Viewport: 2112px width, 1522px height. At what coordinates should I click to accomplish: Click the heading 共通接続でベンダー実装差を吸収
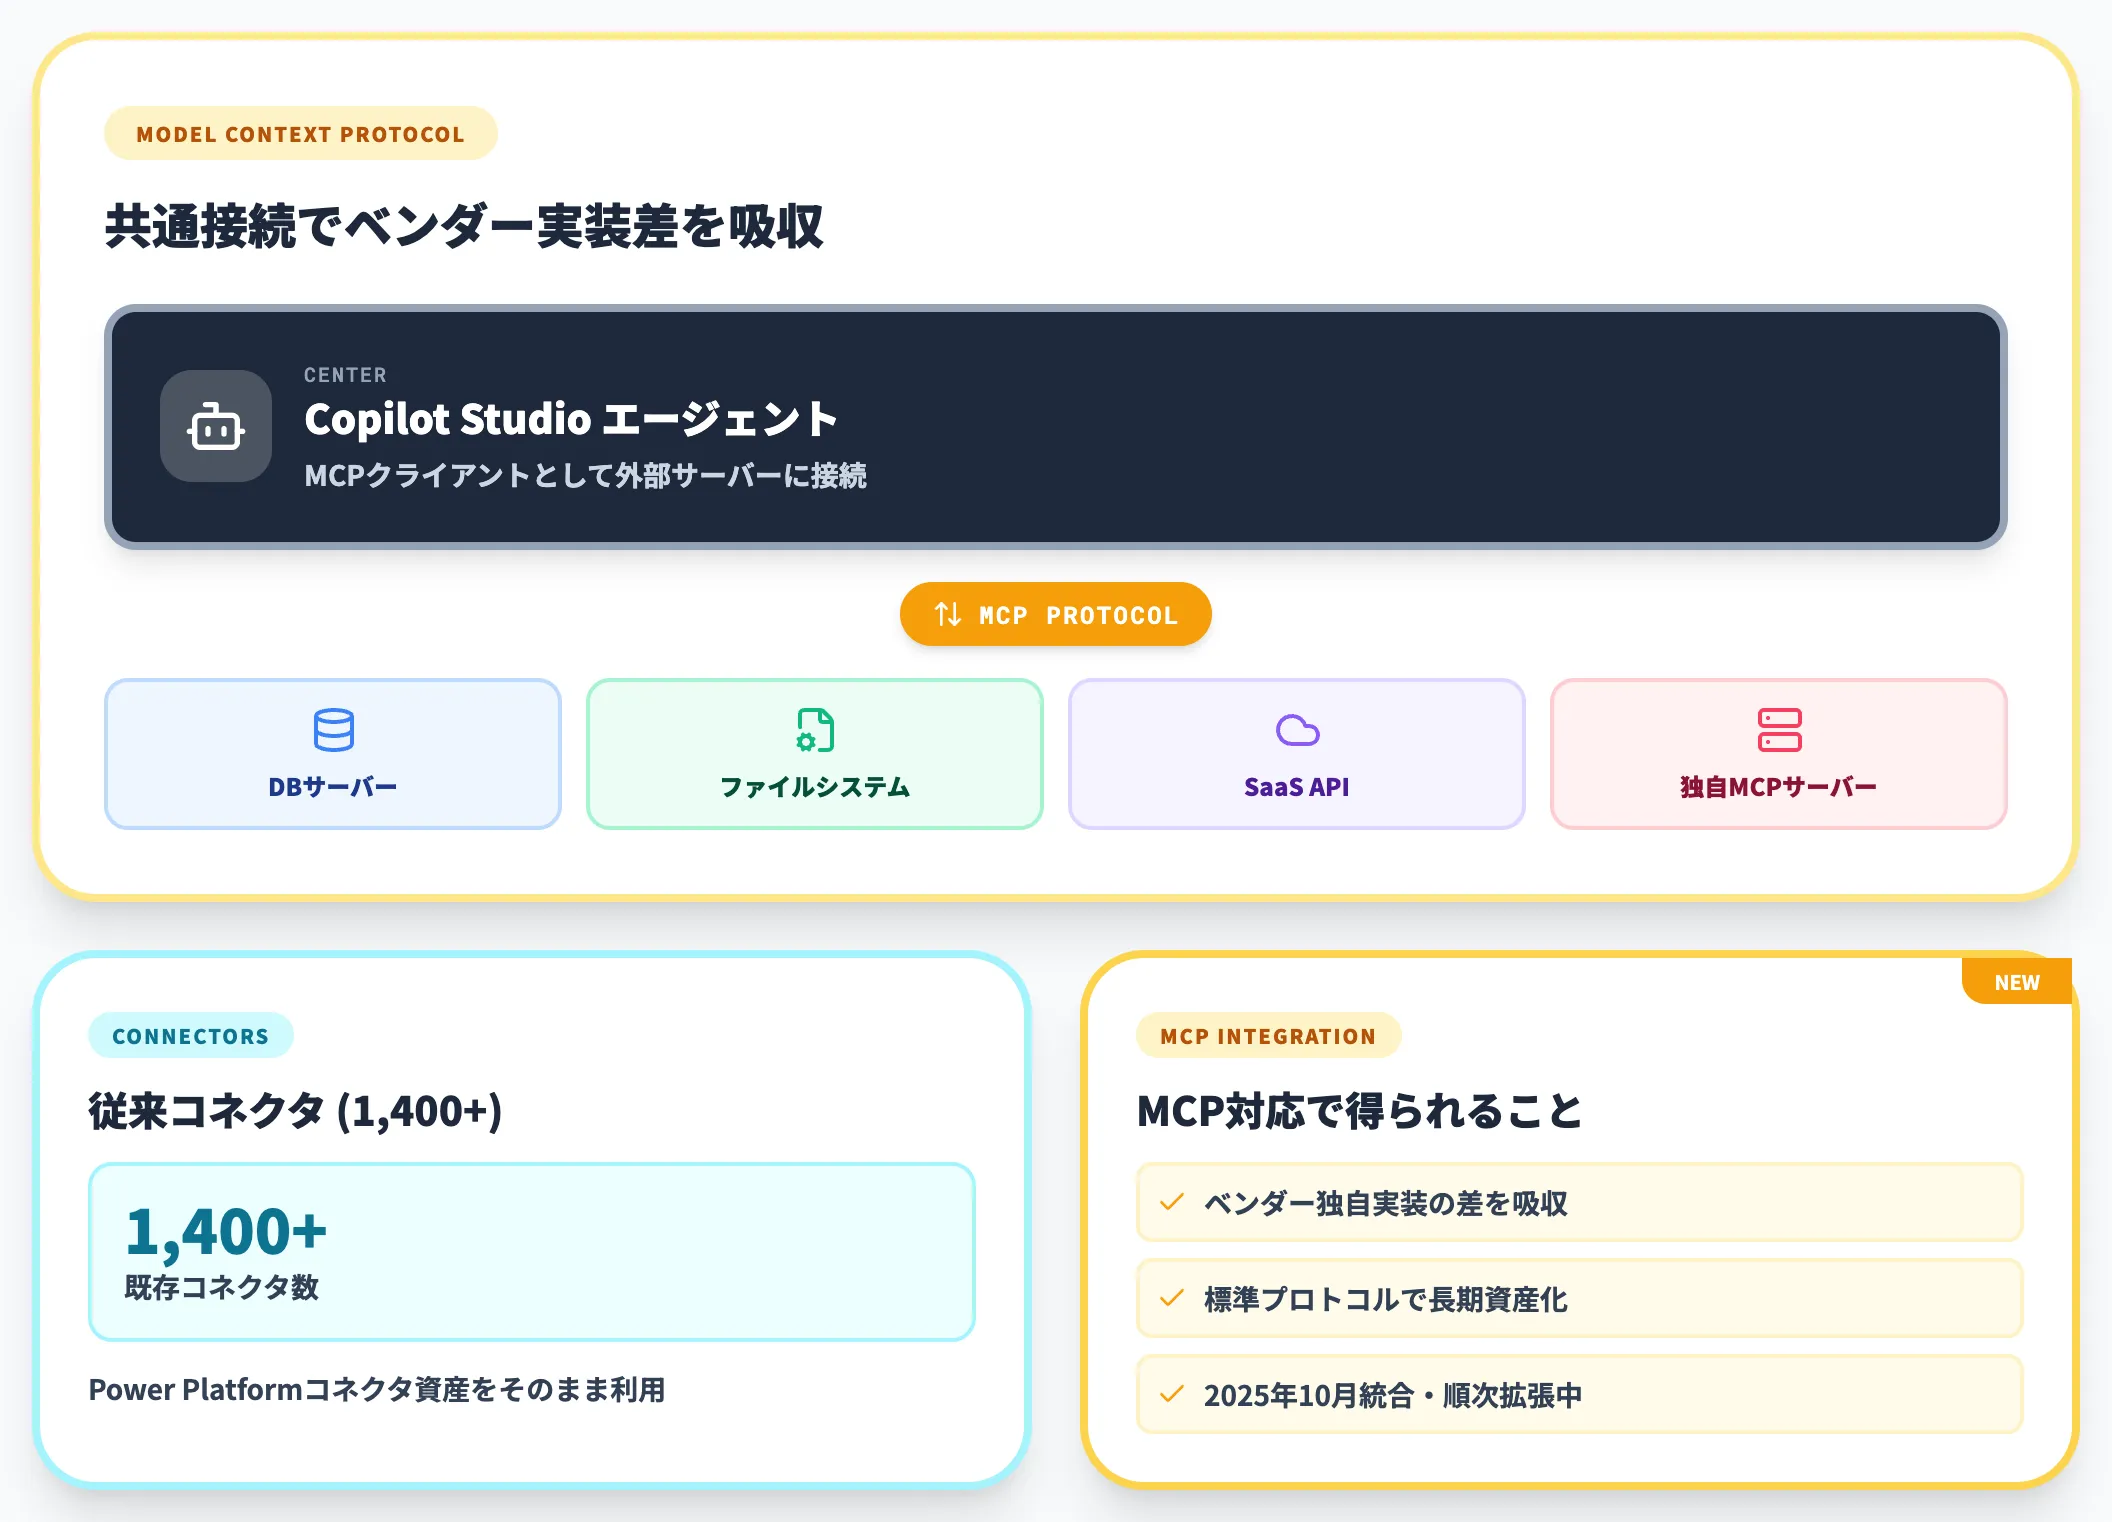tap(465, 226)
